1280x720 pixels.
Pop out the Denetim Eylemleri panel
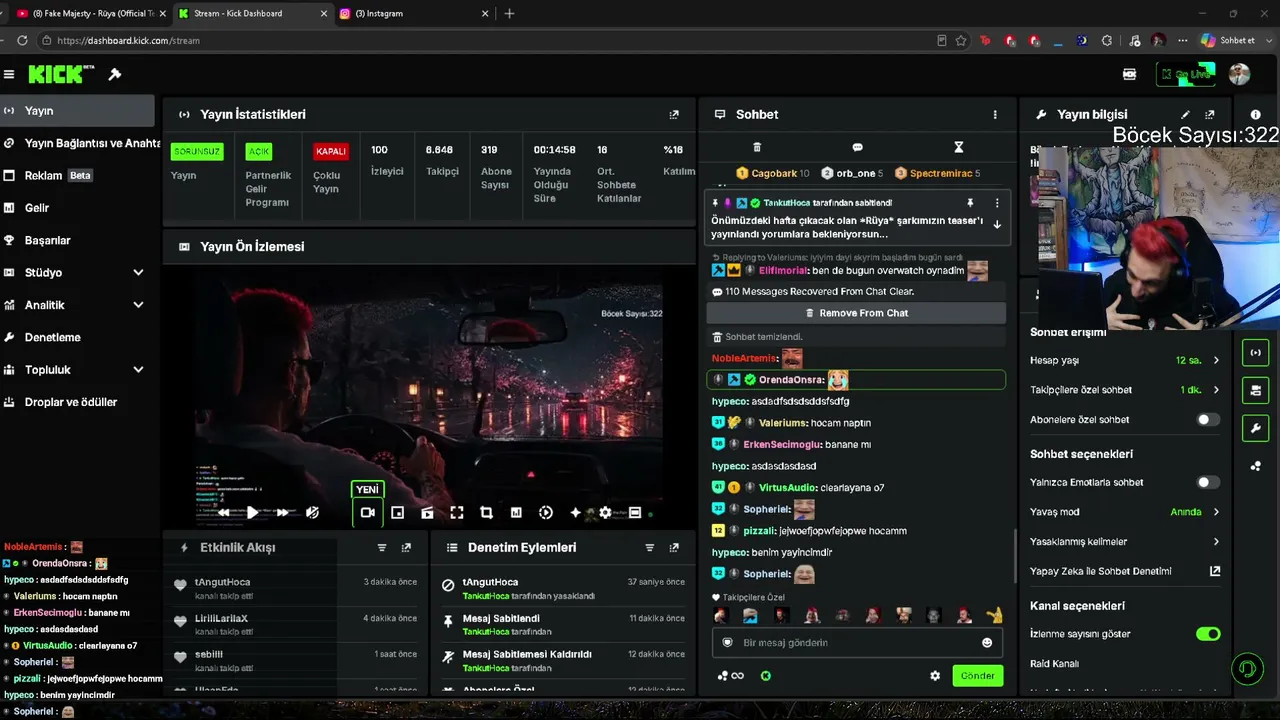point(674,548)
